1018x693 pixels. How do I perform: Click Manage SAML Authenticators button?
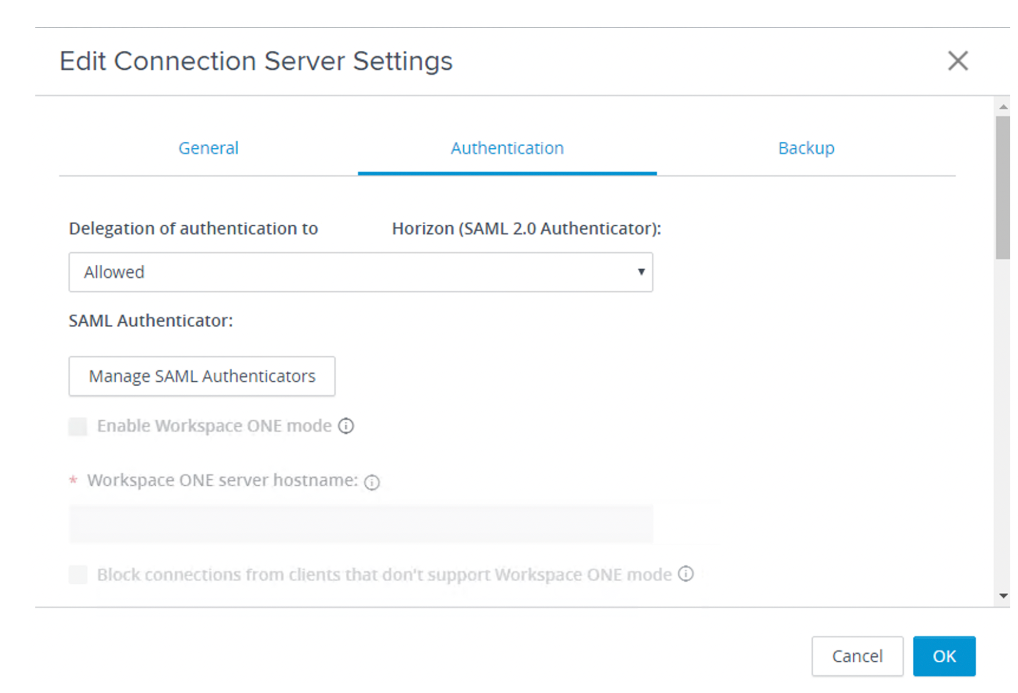[202, 376]
